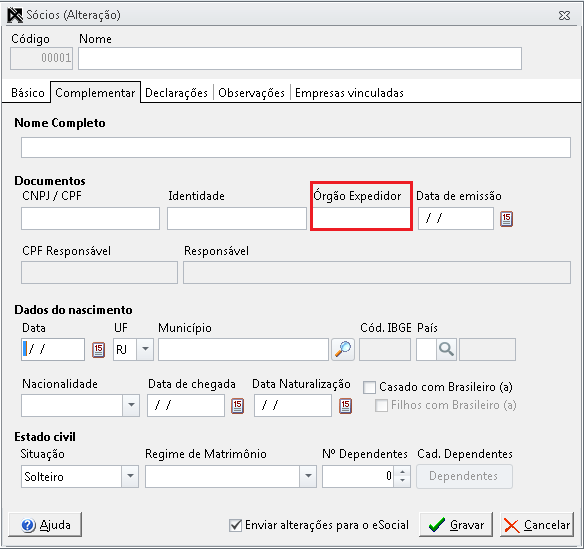Viewport: 584px width, 549px height.
Task: Check Casado com Brasileiro (a)
Action: pos(369,387)
